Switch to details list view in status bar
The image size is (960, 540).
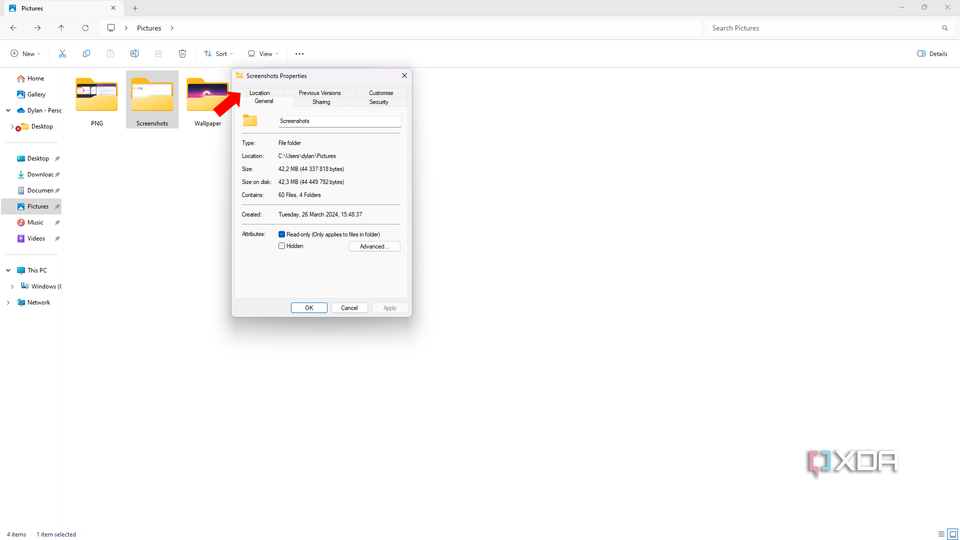tap(941, 534)
